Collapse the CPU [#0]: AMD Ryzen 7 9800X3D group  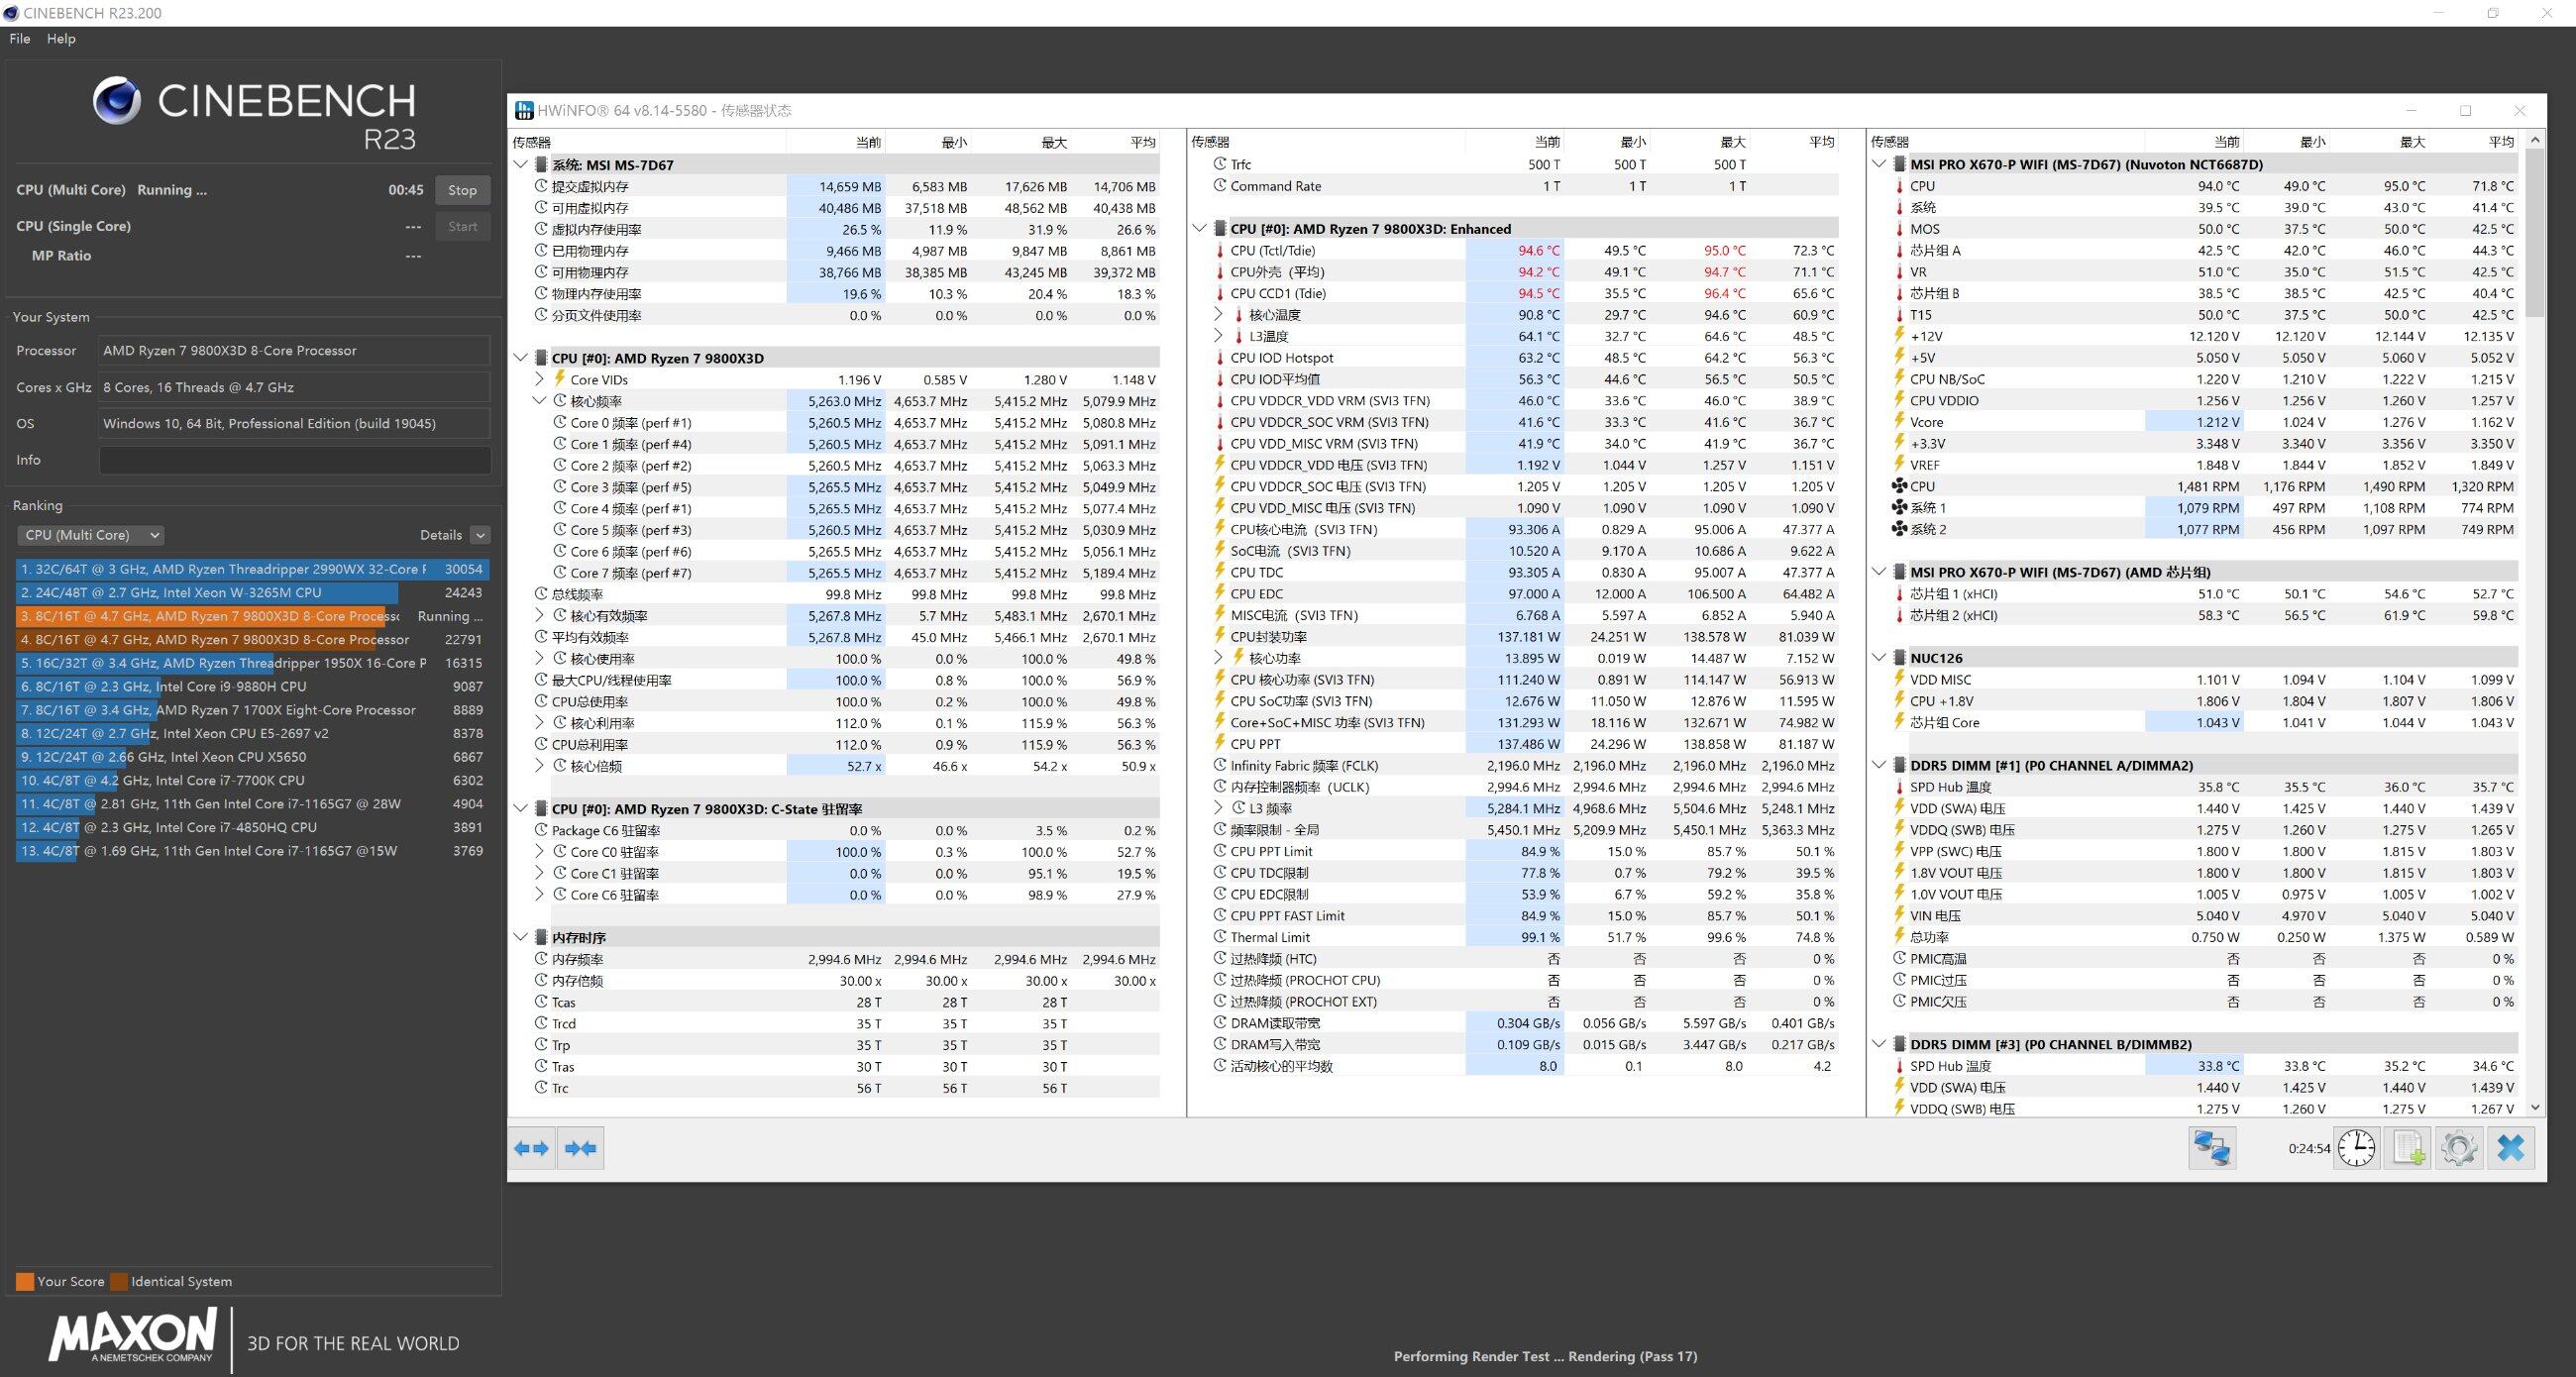click(x=521, y=358)
